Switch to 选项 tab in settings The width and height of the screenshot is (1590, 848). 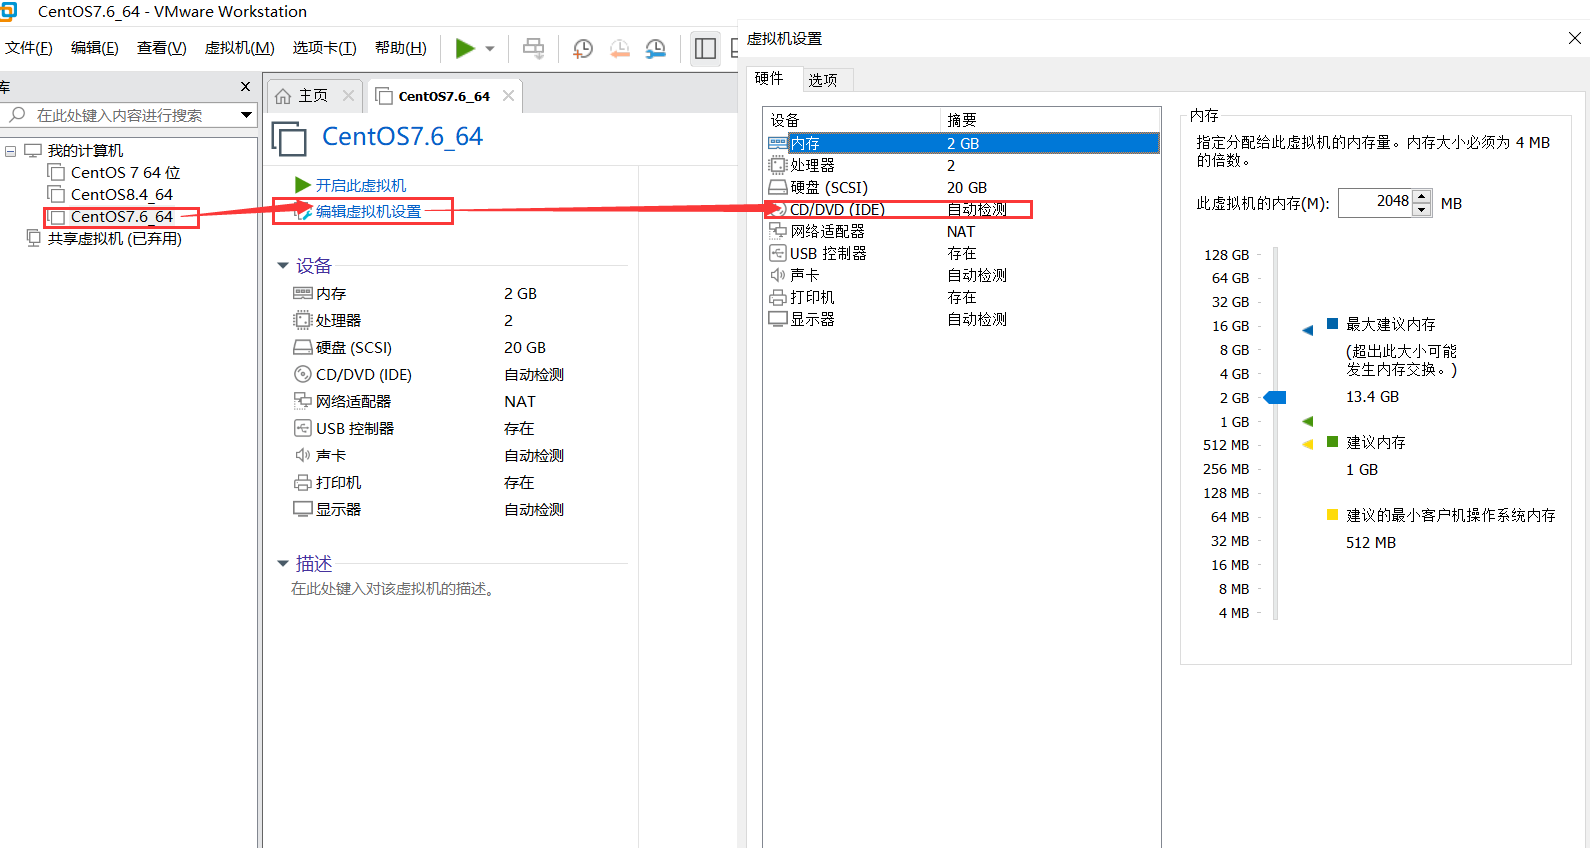823,80
